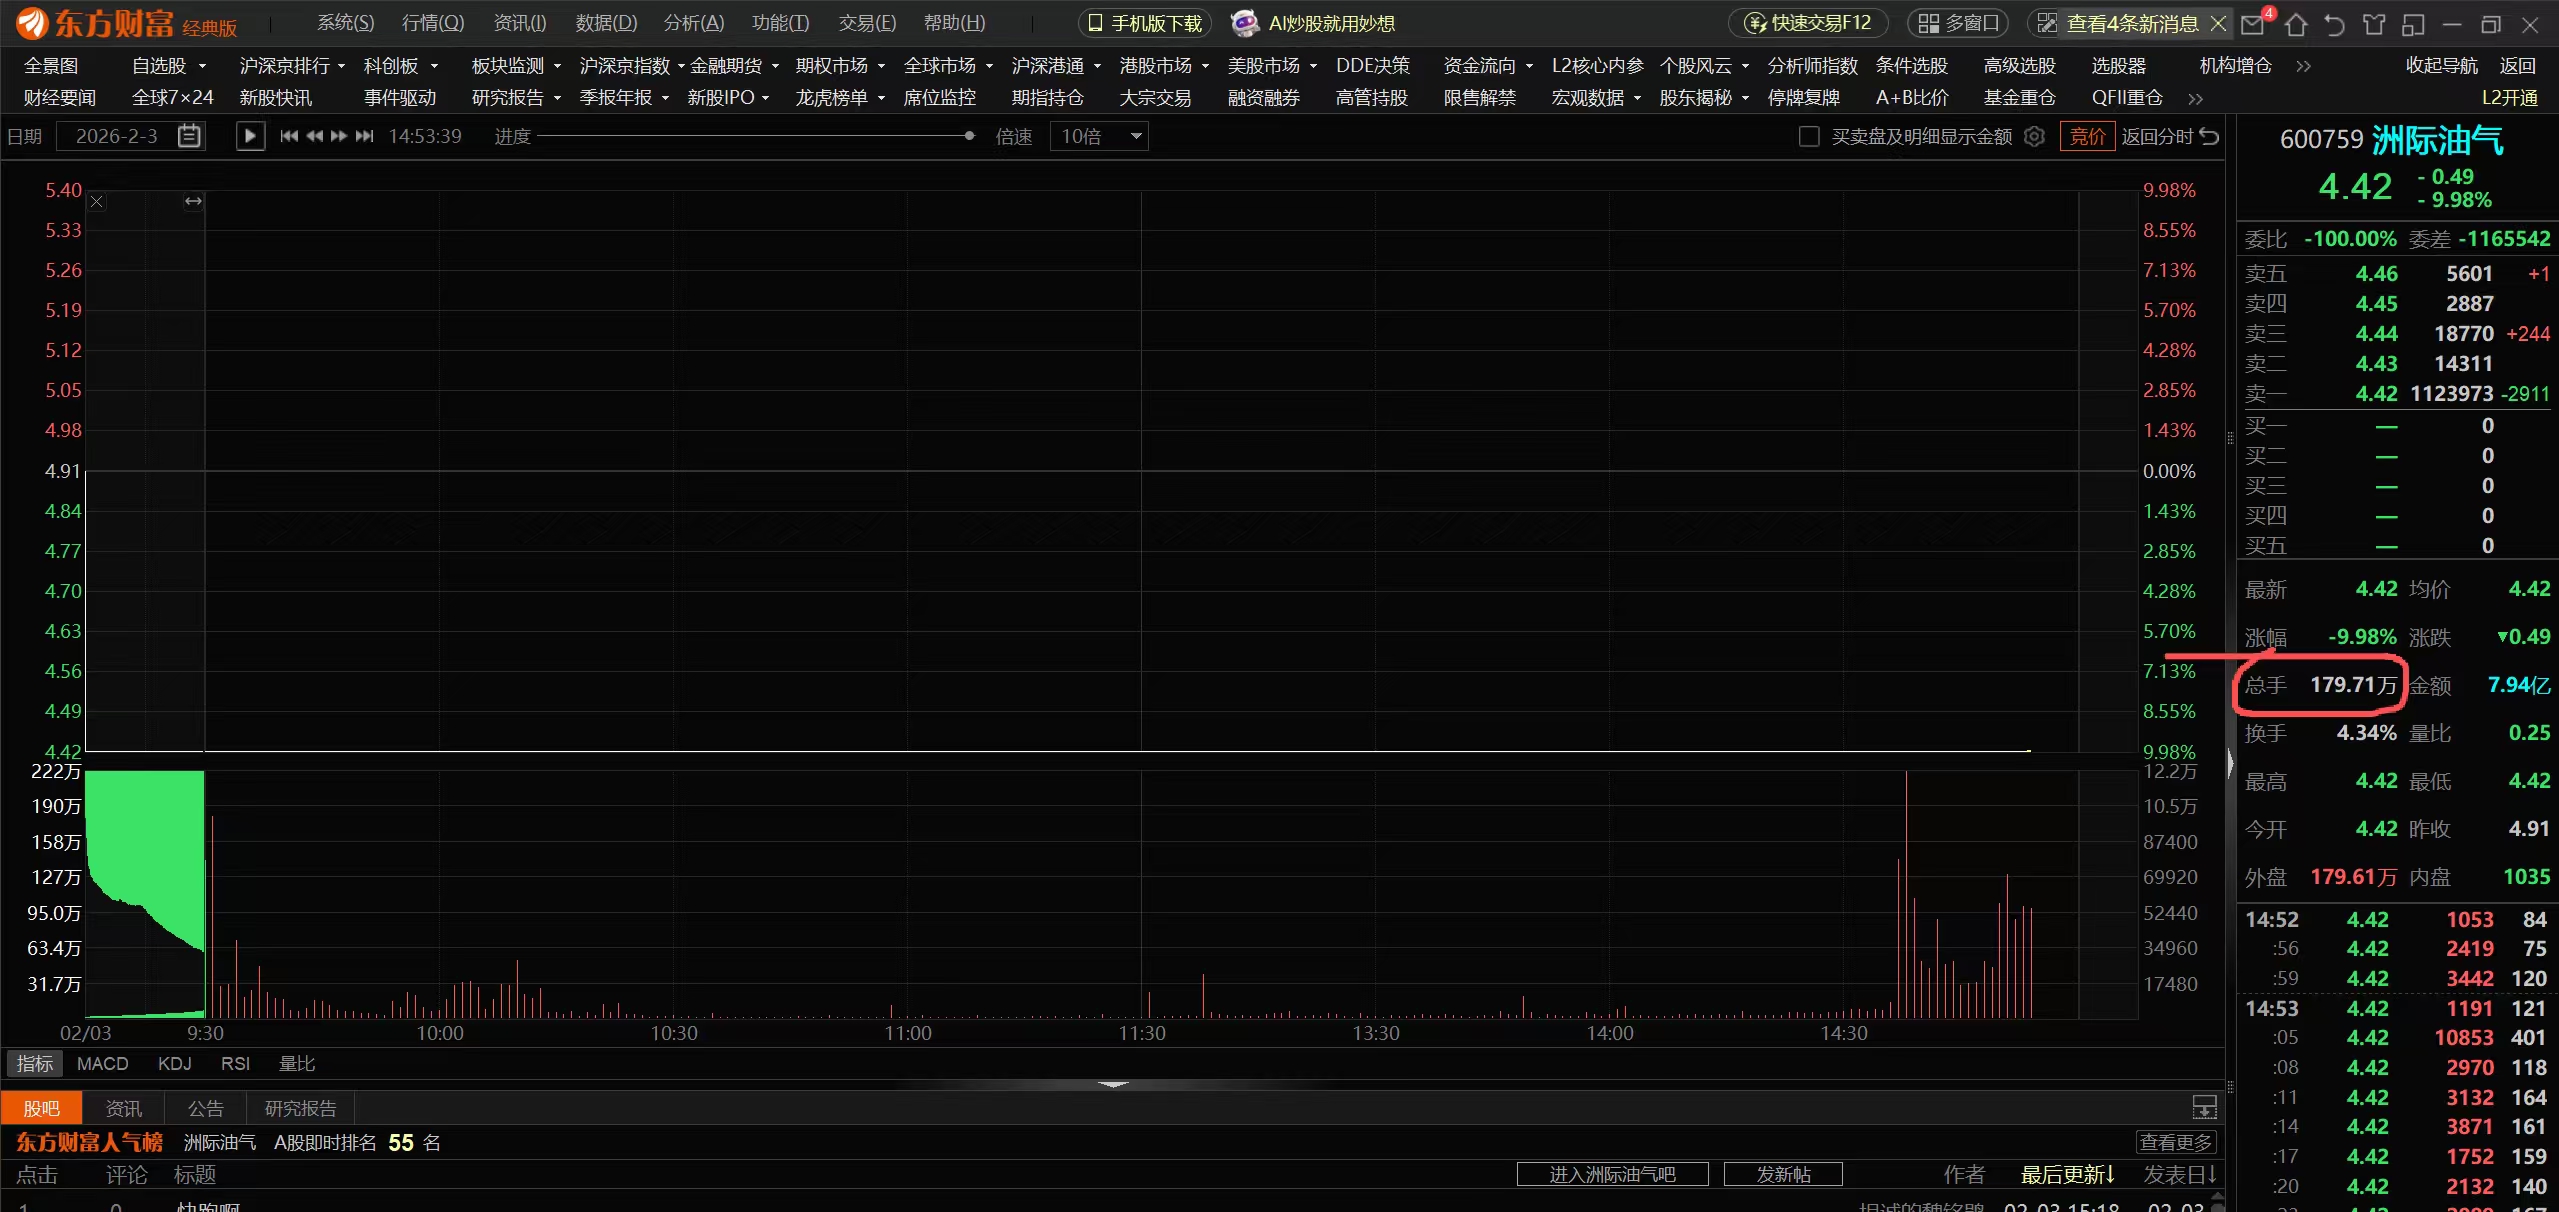Switch to the 公告 tab
Viewport: 2559px width, 1212px height.
(x=205, y=1108)
